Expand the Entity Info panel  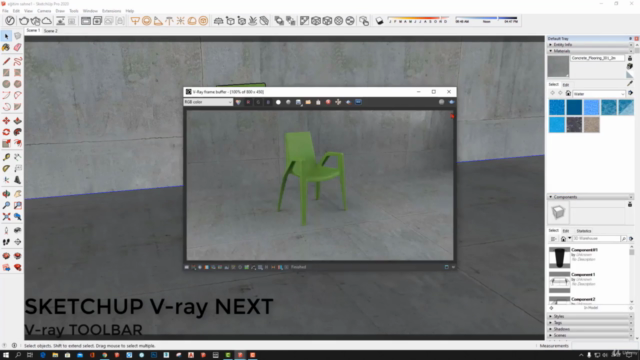pos(590,44)
